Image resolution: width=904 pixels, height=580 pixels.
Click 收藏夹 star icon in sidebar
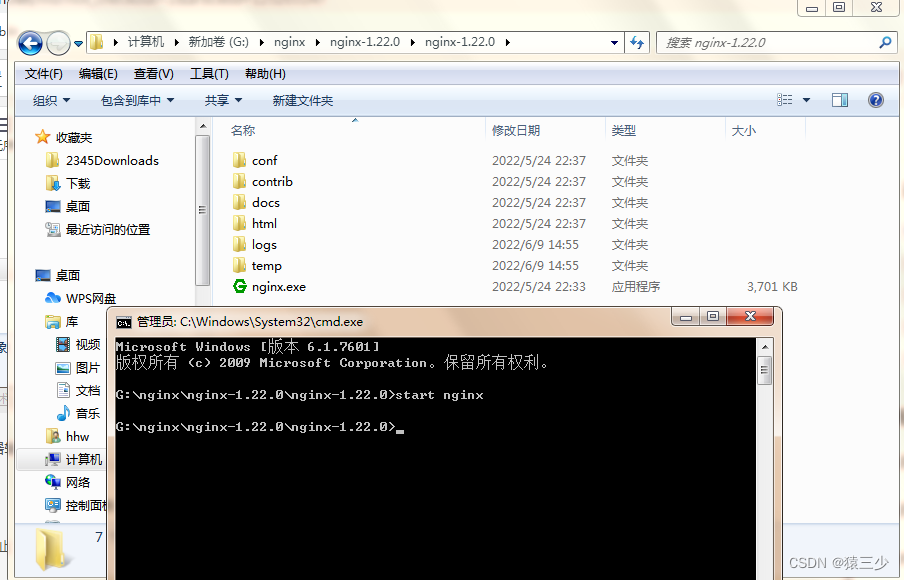pyautogui.click(x=42, y=137)
